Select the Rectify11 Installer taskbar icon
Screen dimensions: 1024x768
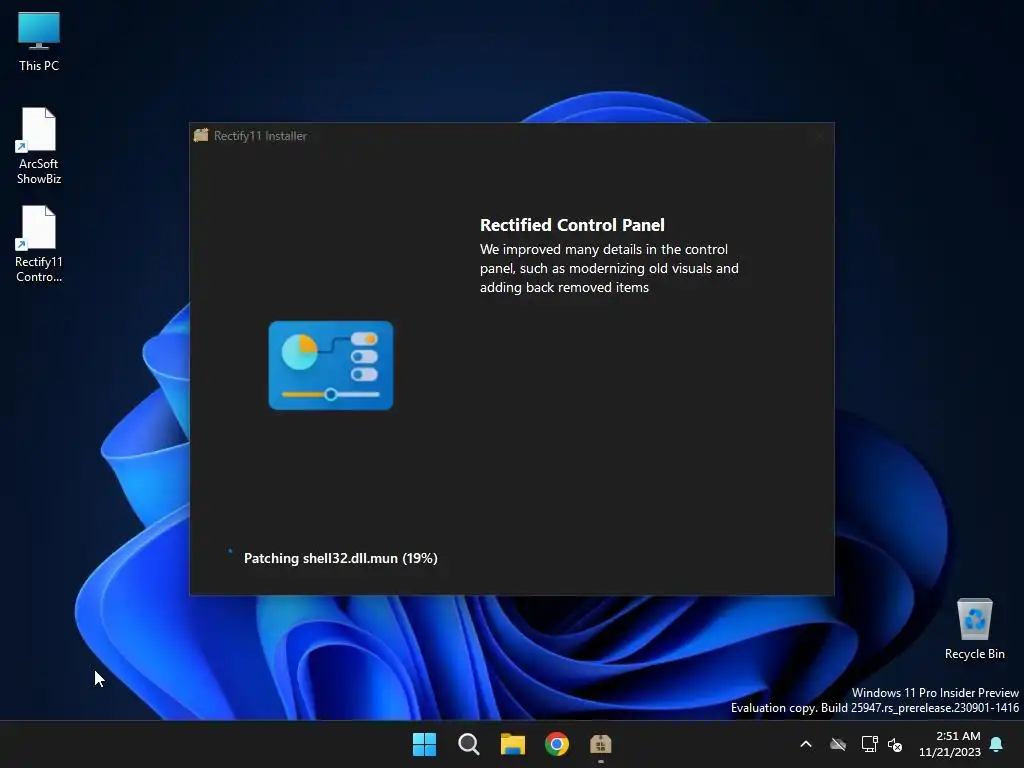point(601,744)
